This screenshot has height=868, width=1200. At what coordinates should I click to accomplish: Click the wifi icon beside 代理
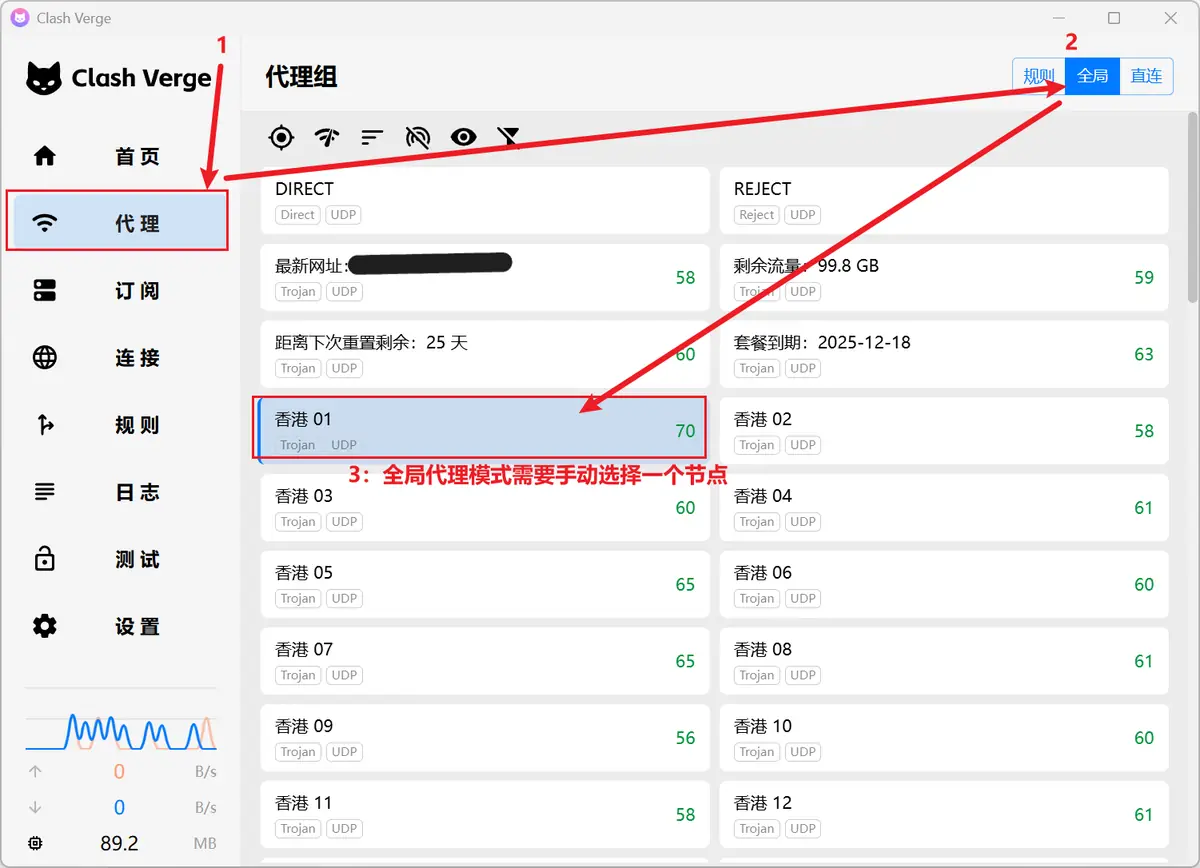pyautogui.click(x=45, y=224)
